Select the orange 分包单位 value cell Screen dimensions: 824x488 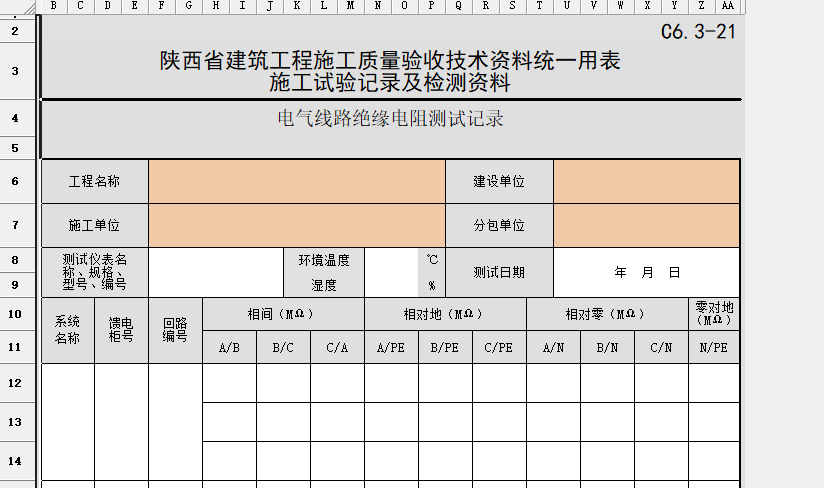tap(646, 225)
